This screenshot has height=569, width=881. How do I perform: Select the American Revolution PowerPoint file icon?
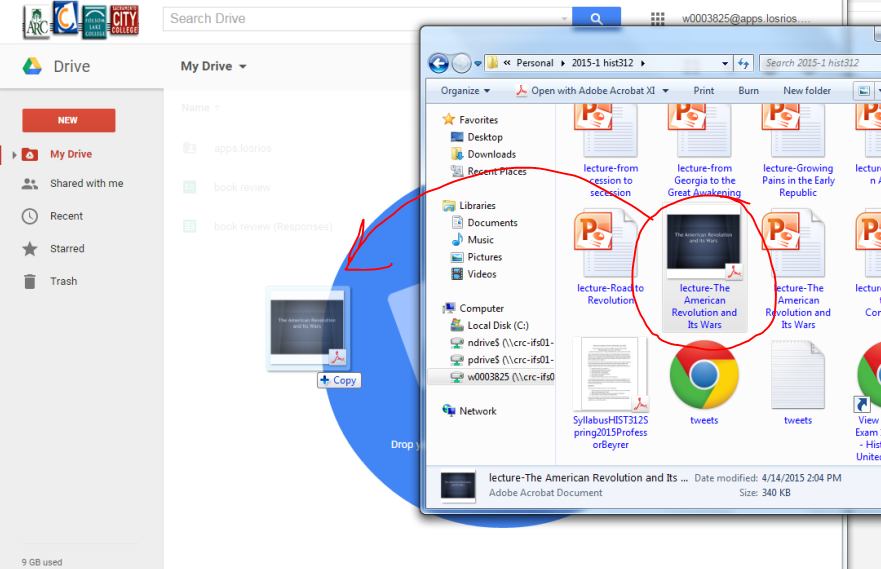(x=793, y=243)
